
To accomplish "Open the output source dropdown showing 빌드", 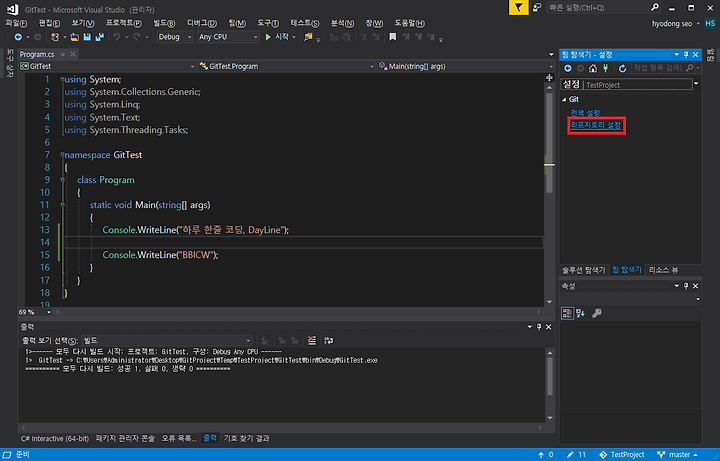I will coord(167,340).
